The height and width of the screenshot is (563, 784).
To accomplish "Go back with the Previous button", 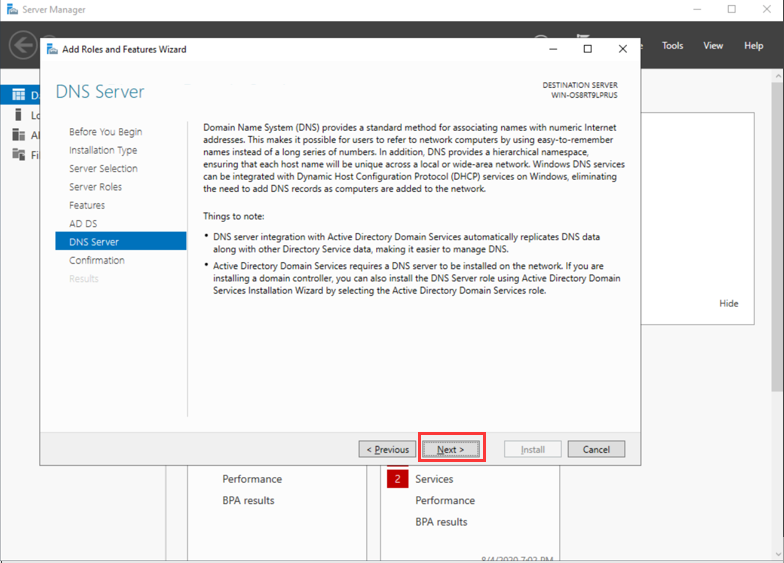I will [x=387, y=449].
